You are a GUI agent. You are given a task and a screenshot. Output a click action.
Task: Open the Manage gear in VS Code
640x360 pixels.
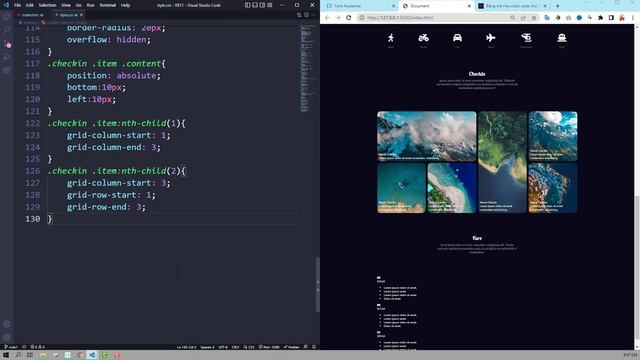pos(7,338)
